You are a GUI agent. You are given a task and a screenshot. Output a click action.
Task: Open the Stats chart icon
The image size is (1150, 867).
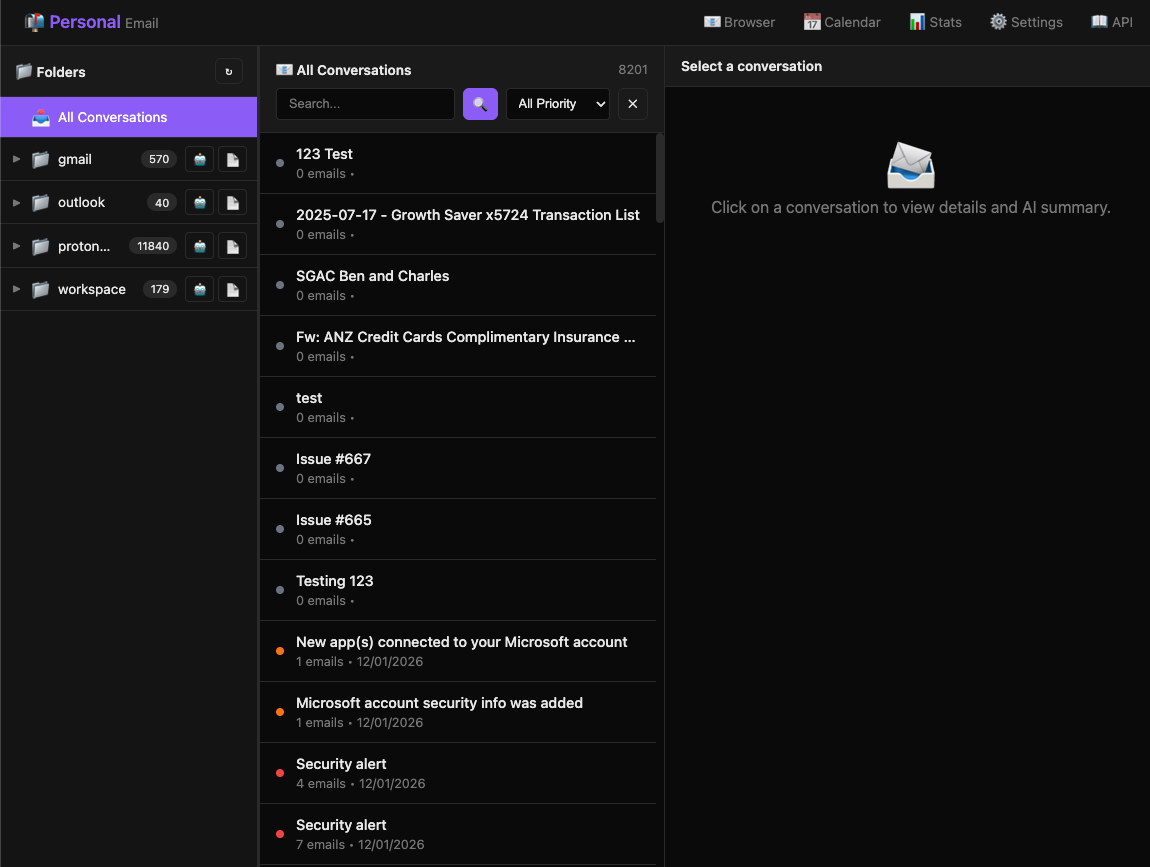pyautogui.click(x=935, y=21)
